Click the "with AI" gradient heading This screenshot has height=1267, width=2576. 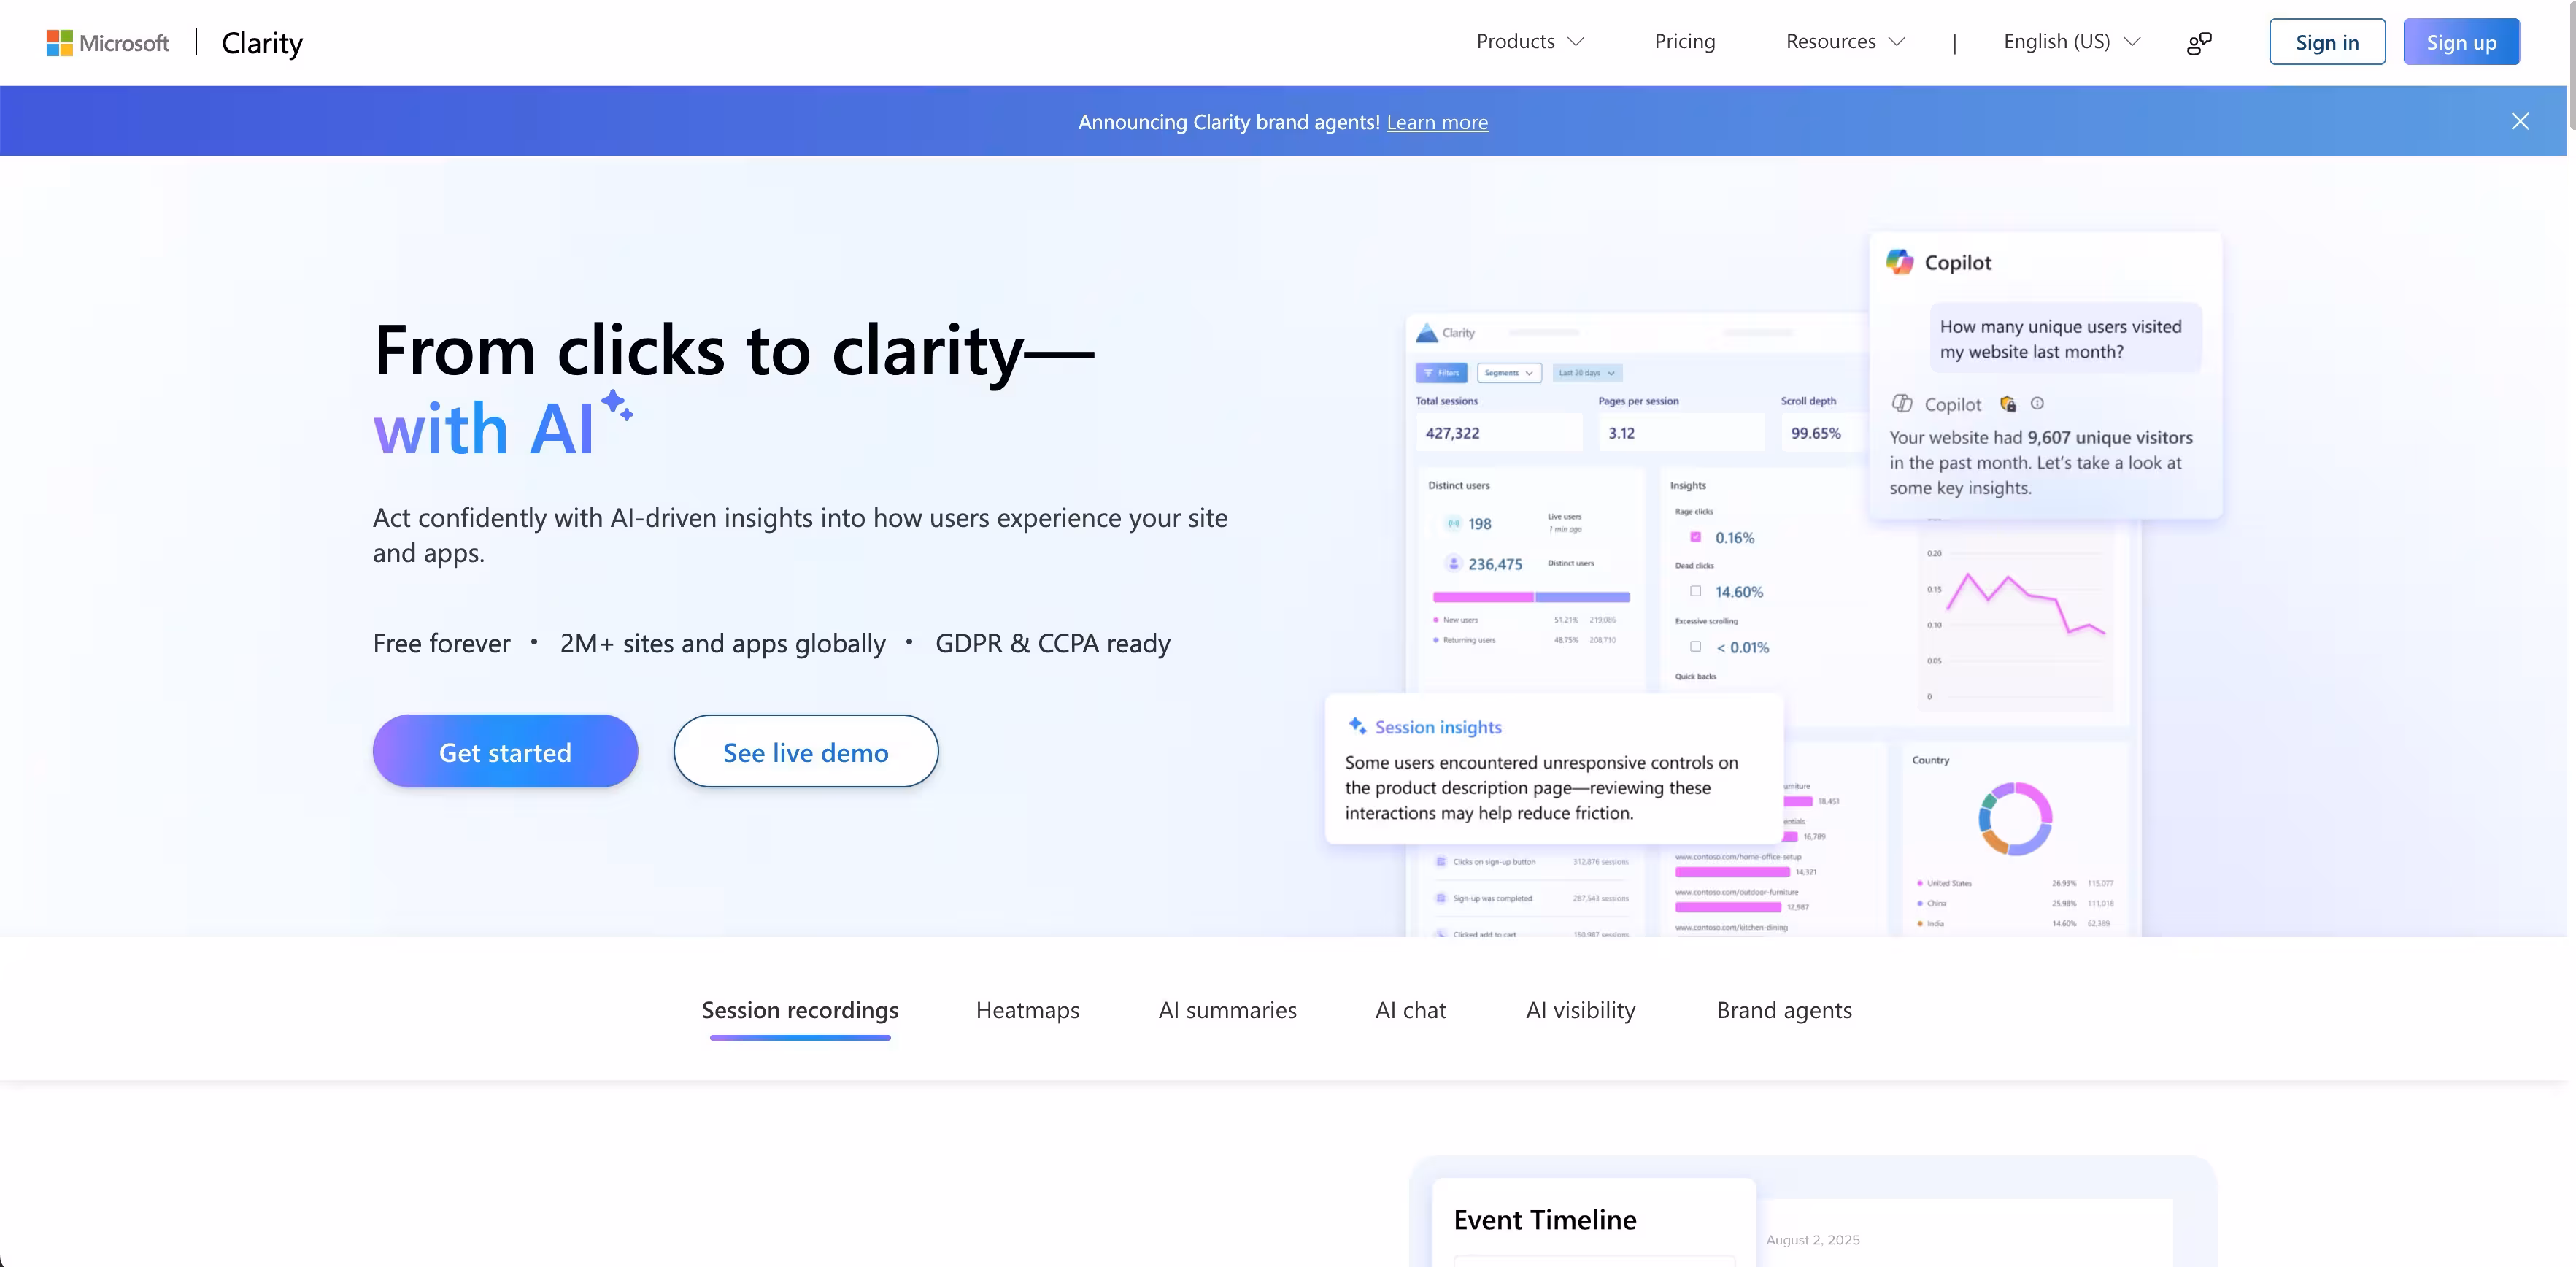pyautogui.click(x=484, y=429)
